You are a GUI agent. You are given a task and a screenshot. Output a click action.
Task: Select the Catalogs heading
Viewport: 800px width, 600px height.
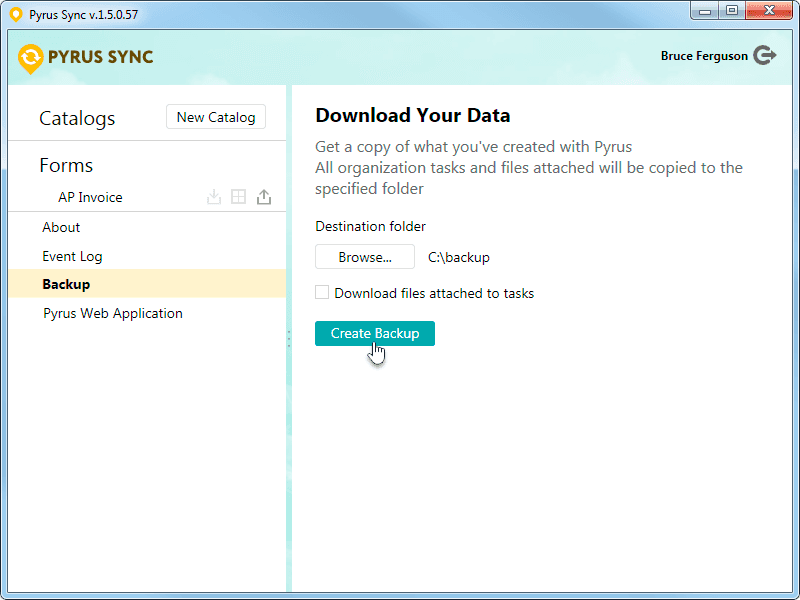coord(77,118)
